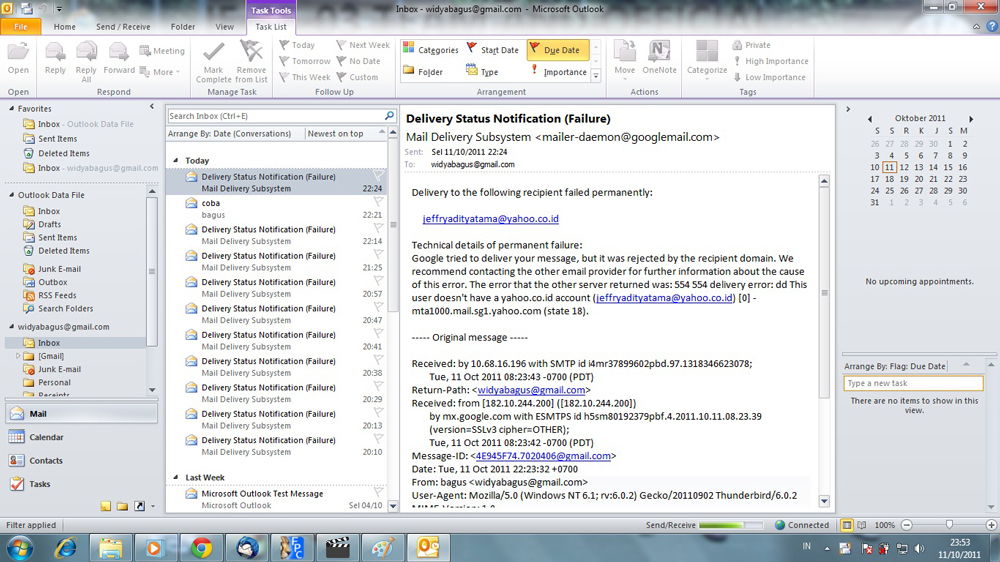Arrange tasks by Type
1000x562 pixels.
(x=482, y=72)
